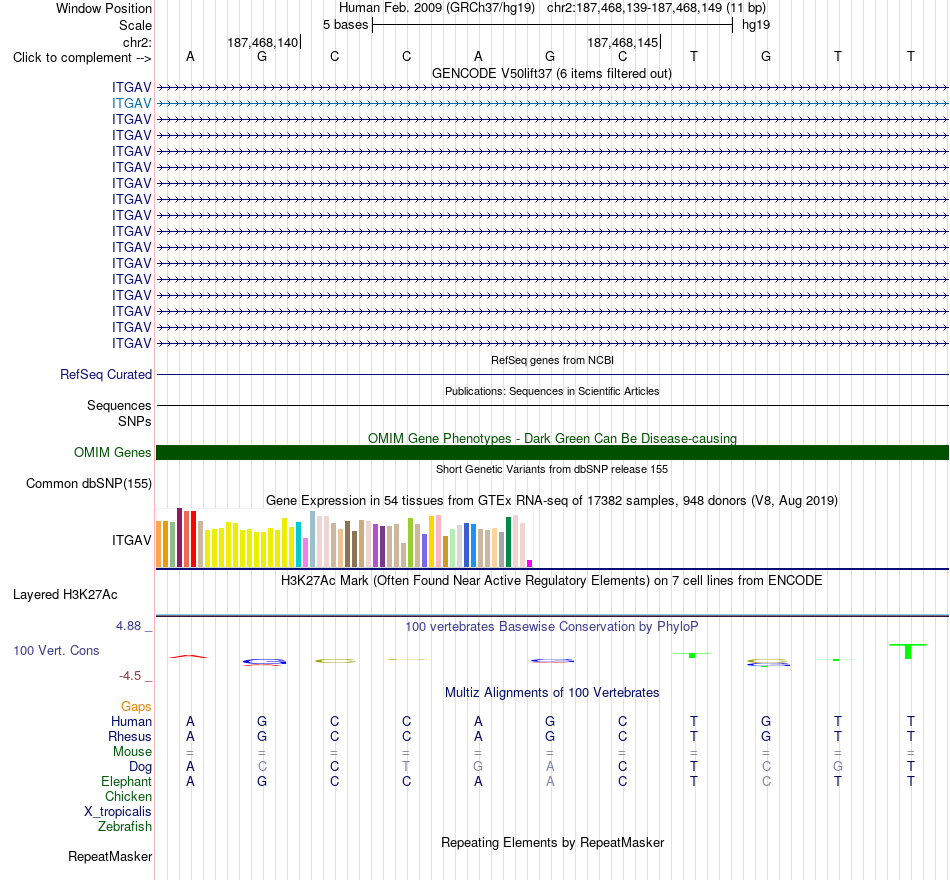This screenshot has height=880, width=950.
Task: Click the tall green PhyloP conservation bar
Action: click(908, 652)
